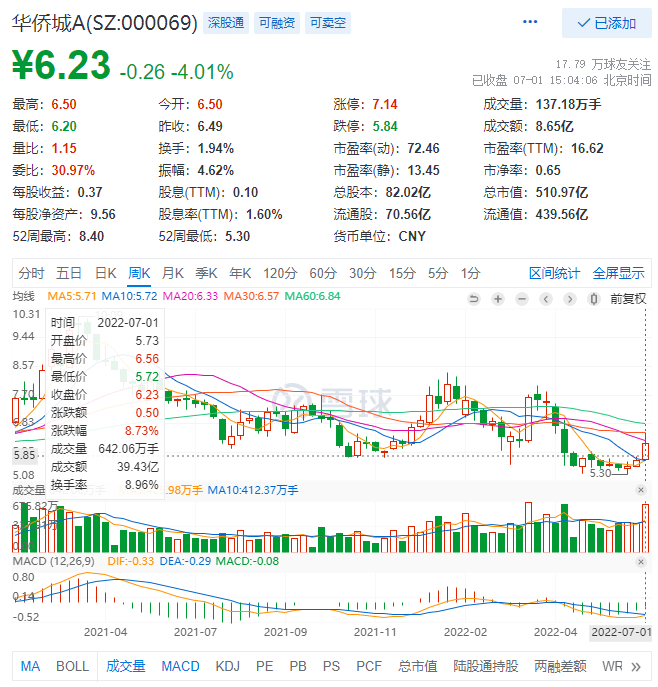658x687 pixels.
Task: Zoom out chart with minus icon
Action: [x=522, y=299]
